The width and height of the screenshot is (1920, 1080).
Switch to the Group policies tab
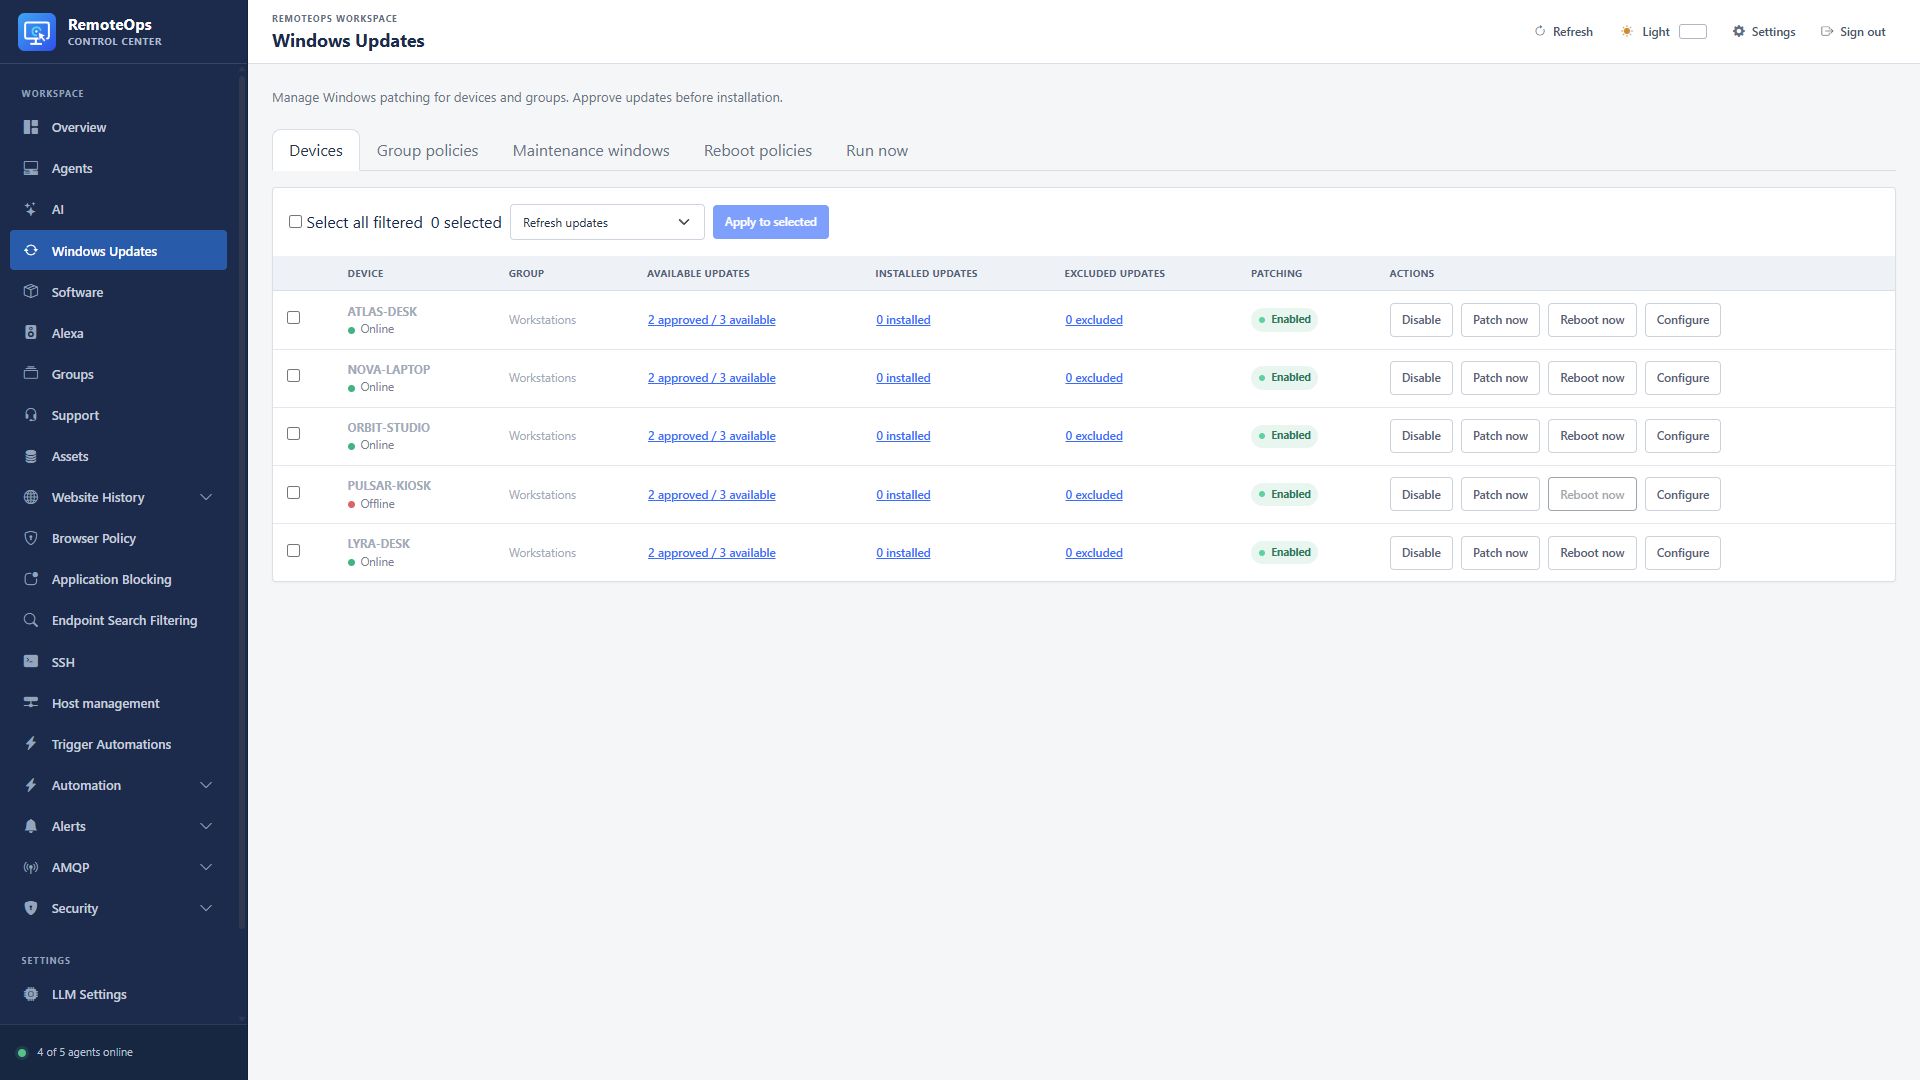point(427,150)
